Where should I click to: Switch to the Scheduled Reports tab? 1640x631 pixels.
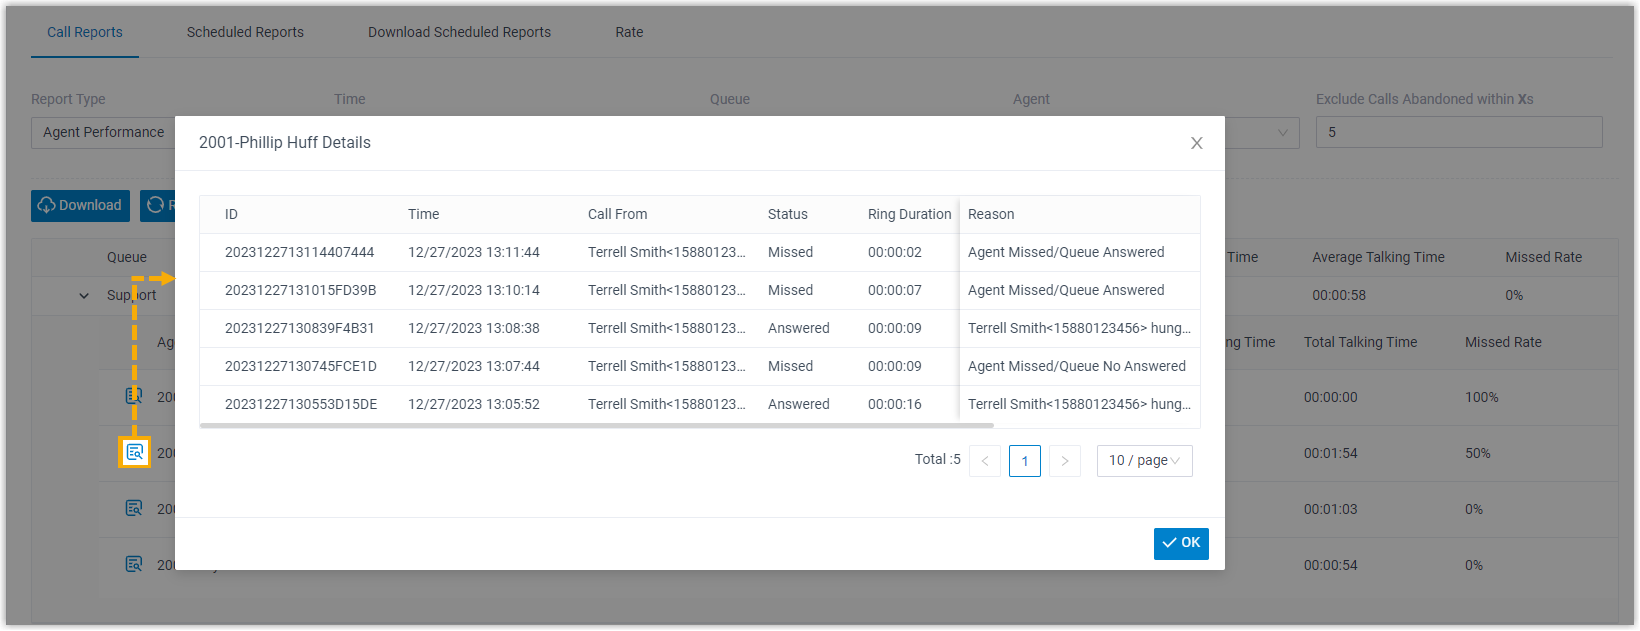(x=245, y=32)
